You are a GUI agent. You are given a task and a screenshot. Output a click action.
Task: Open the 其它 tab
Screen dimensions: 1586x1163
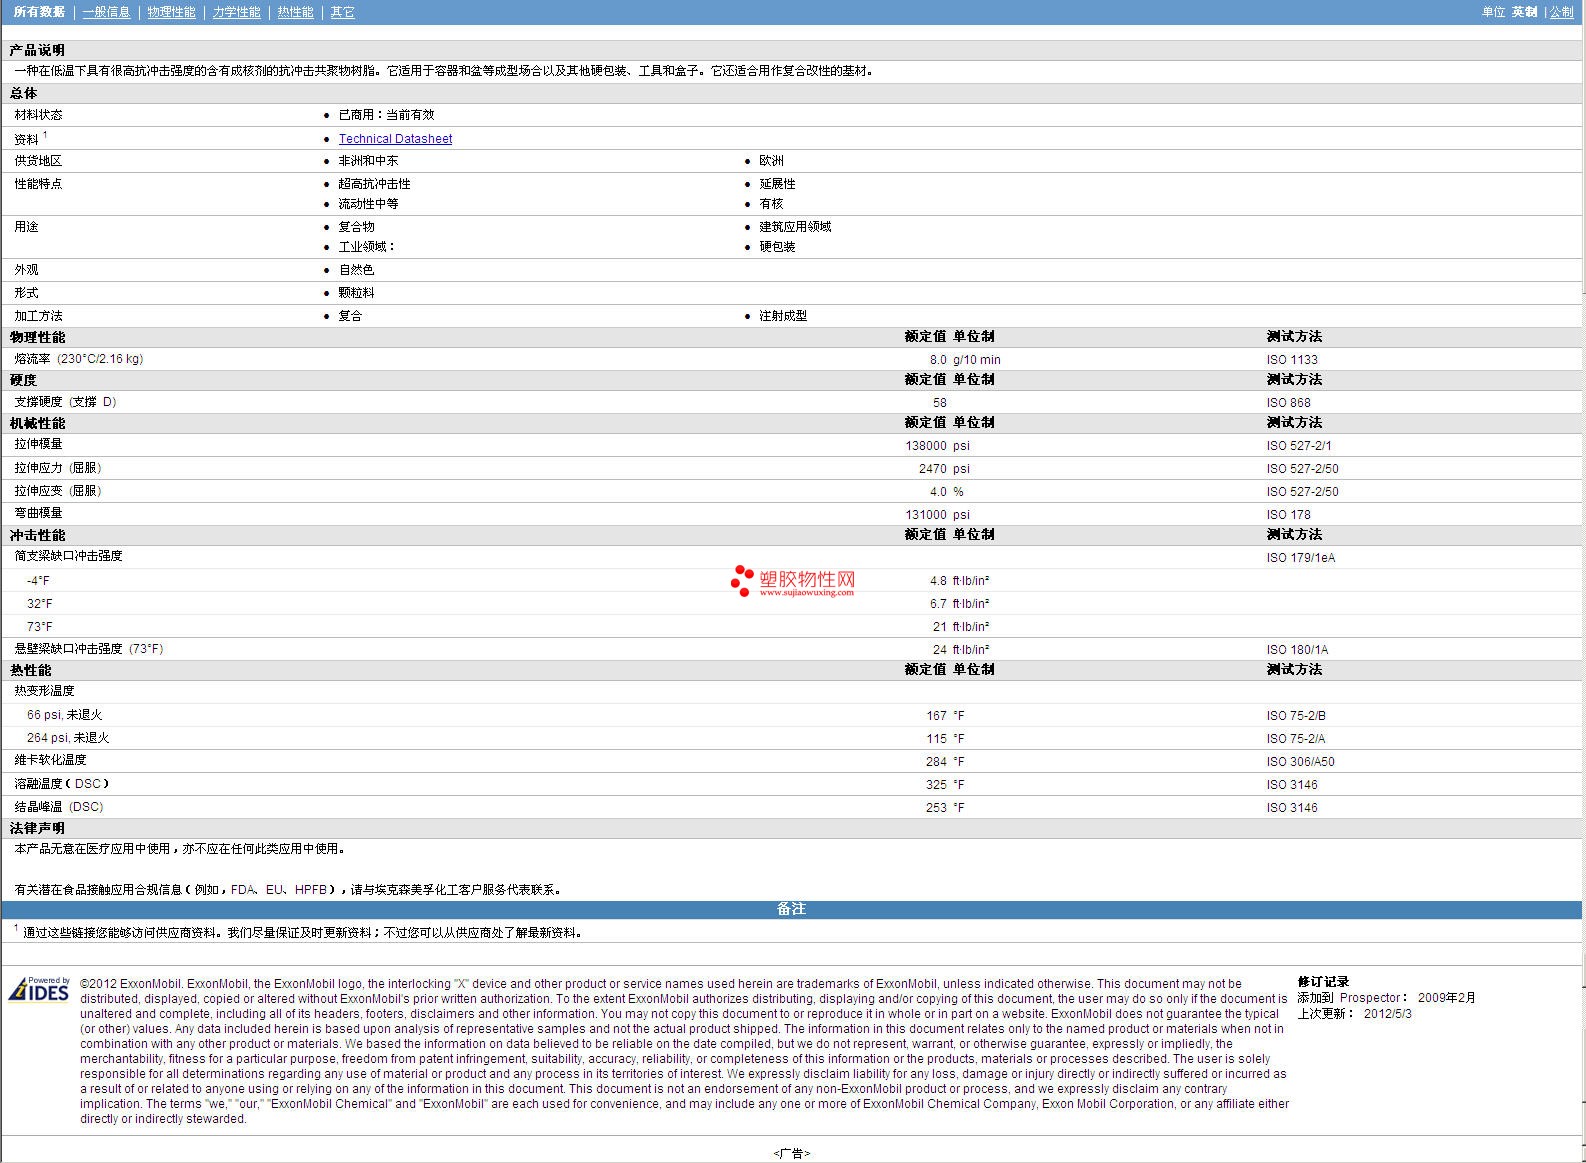pos(342,12)
